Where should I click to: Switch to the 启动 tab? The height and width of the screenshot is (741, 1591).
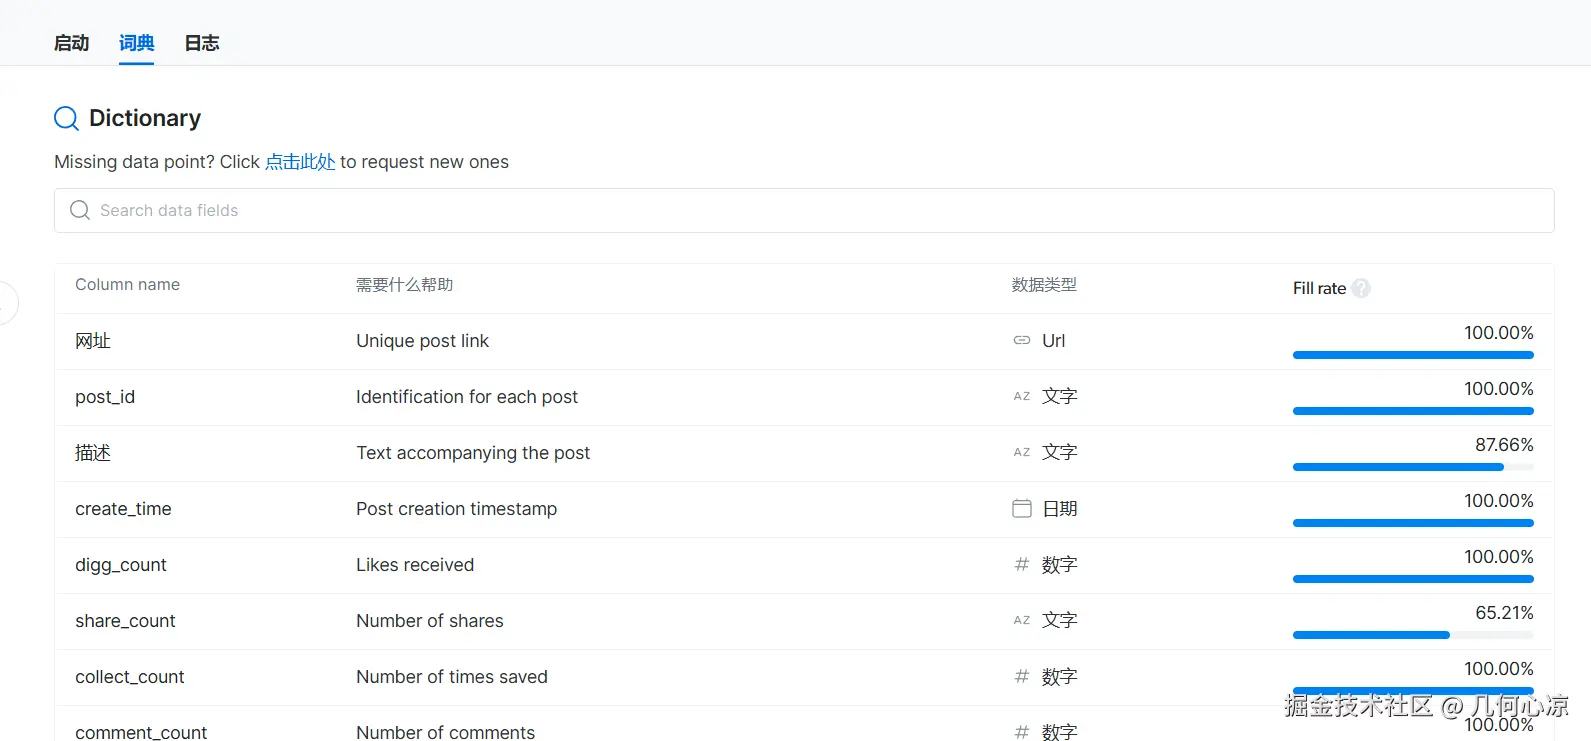[71, 43]
